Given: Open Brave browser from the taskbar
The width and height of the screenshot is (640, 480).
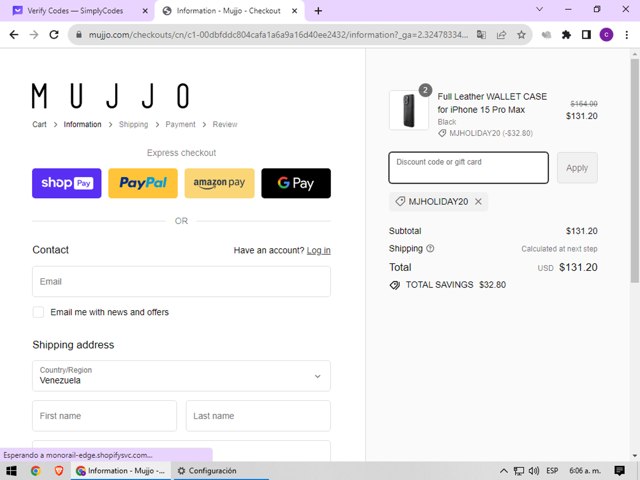Looking at the screenshot, I should pyautogui.click(x=59, y=471).
